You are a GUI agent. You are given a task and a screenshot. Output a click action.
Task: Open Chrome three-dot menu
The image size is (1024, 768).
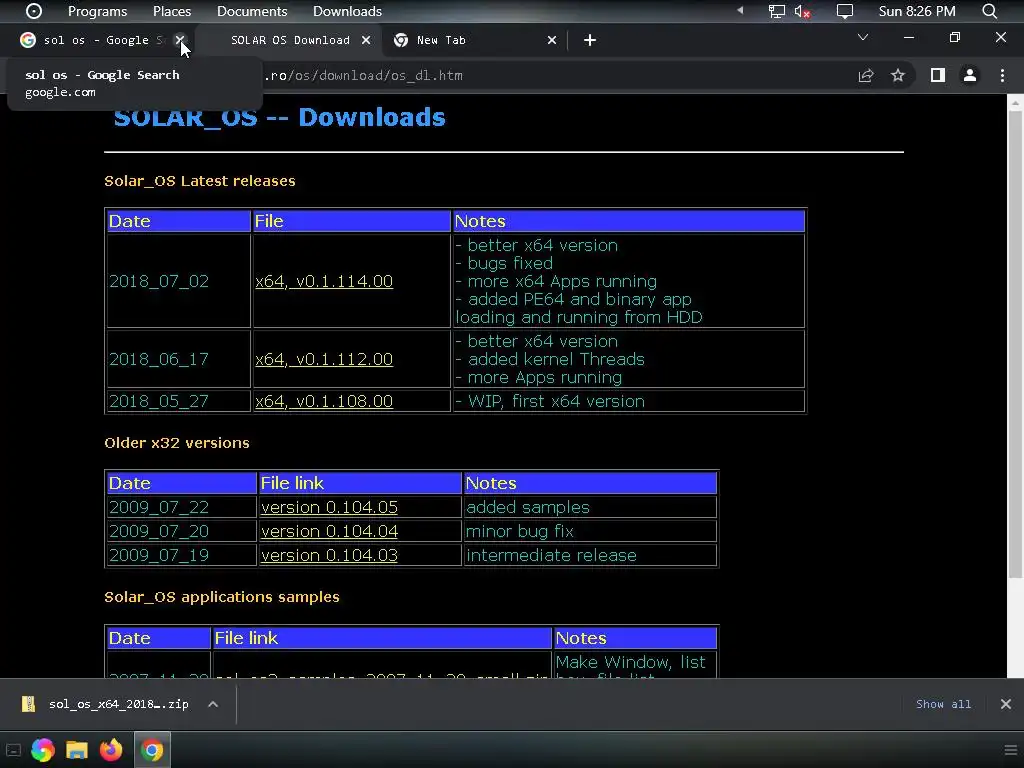(x=1002, y=76)
